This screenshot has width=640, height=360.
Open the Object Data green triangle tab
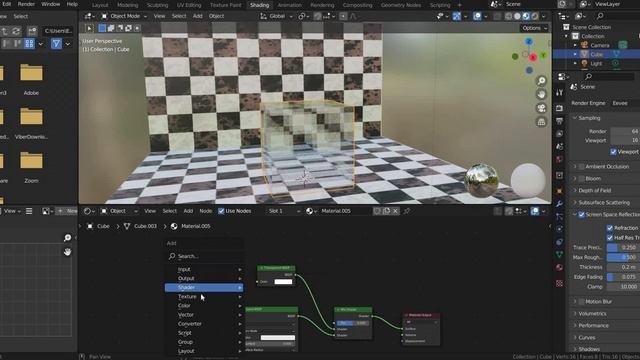click(x=560, y=254)
